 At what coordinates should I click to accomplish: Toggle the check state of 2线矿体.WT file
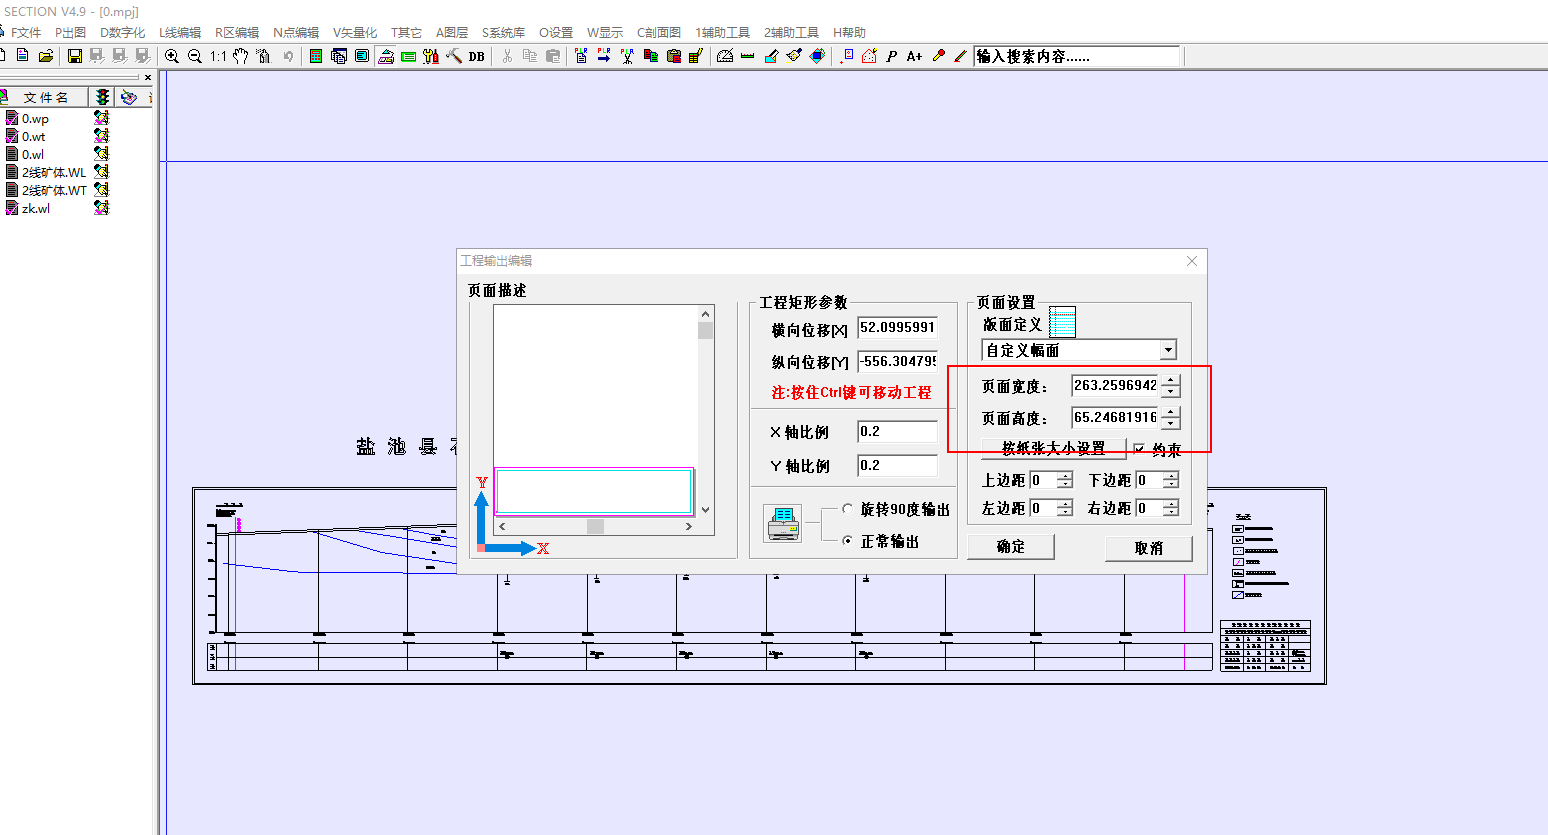(x=12, y=190)
